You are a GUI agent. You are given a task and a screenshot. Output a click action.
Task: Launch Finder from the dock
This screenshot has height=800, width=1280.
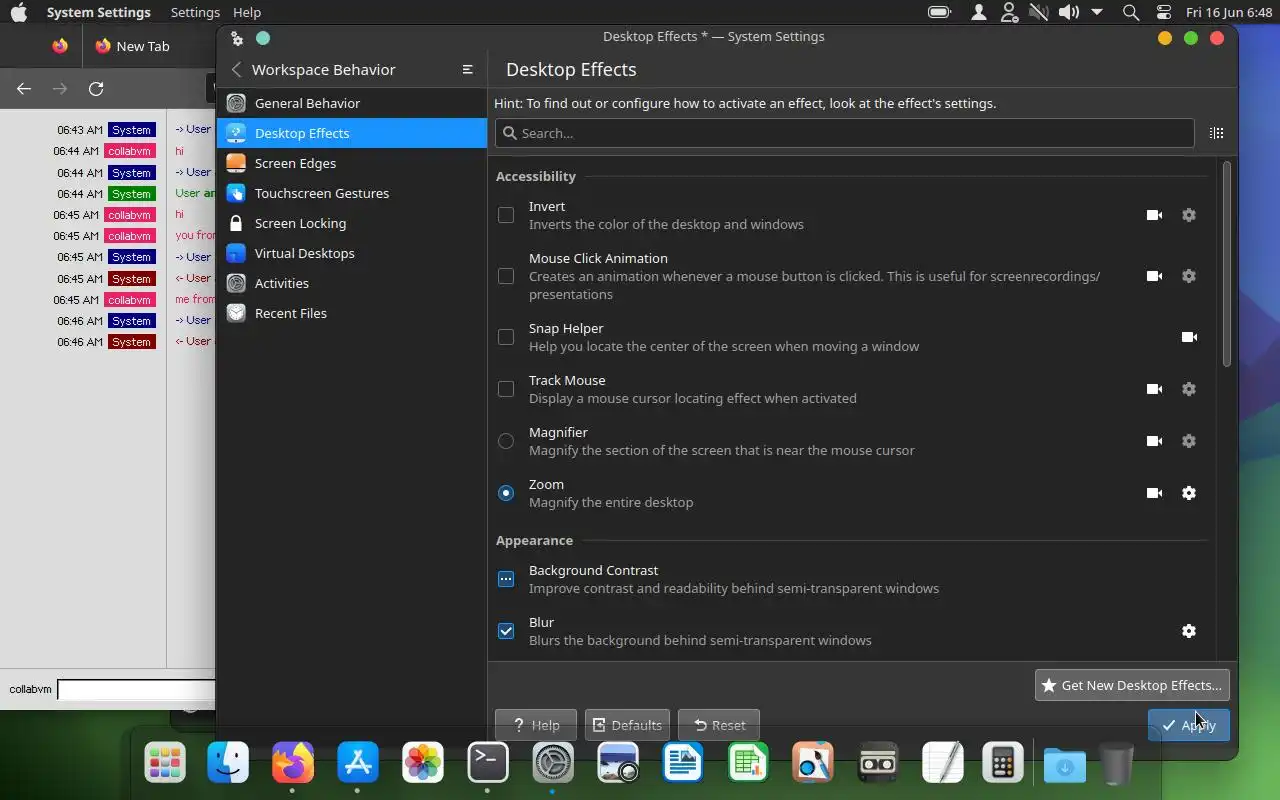[228, 764]
